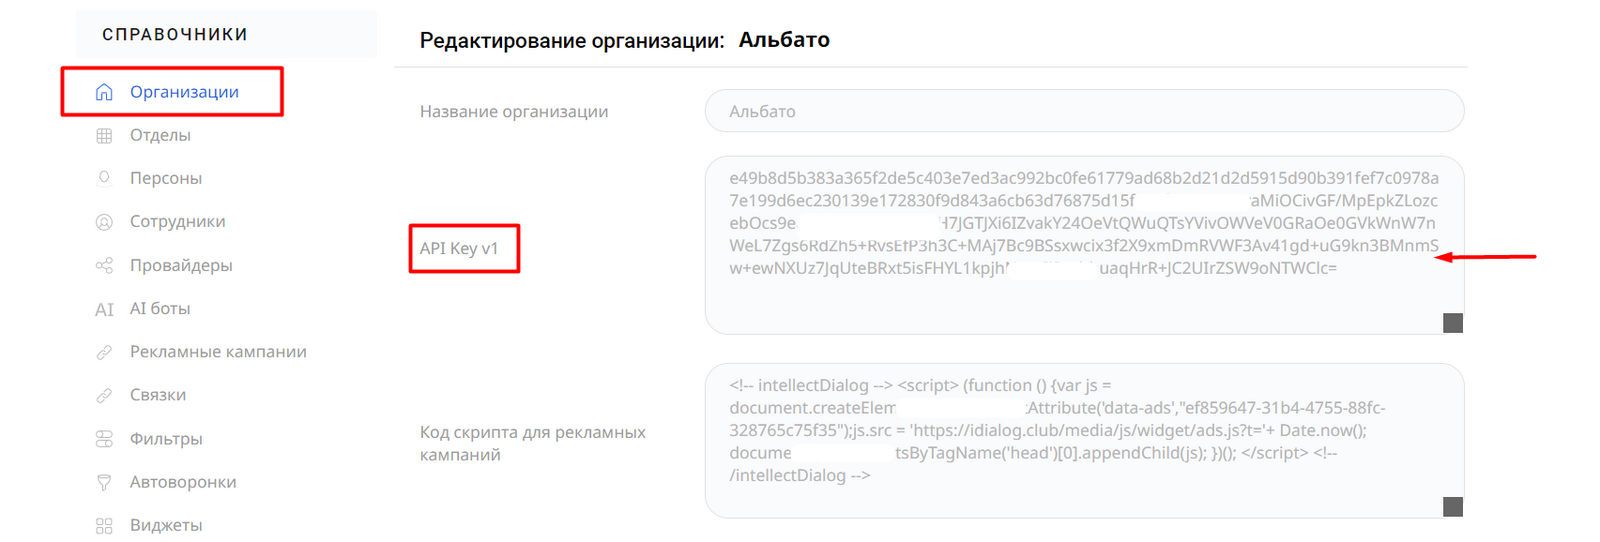The width and height of the screenshot is (1600, 542).
Task: Open the Виджеты section
Action: (x=166, y=526)
